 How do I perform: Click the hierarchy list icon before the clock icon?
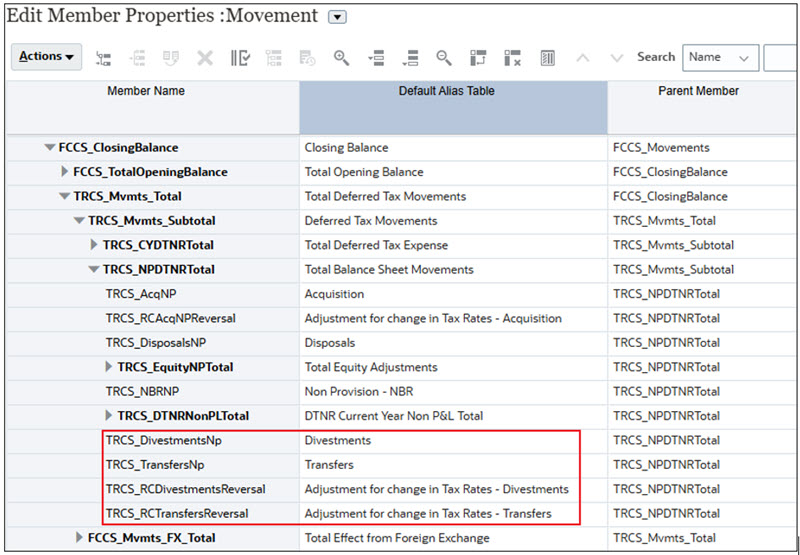click(273, 58)
